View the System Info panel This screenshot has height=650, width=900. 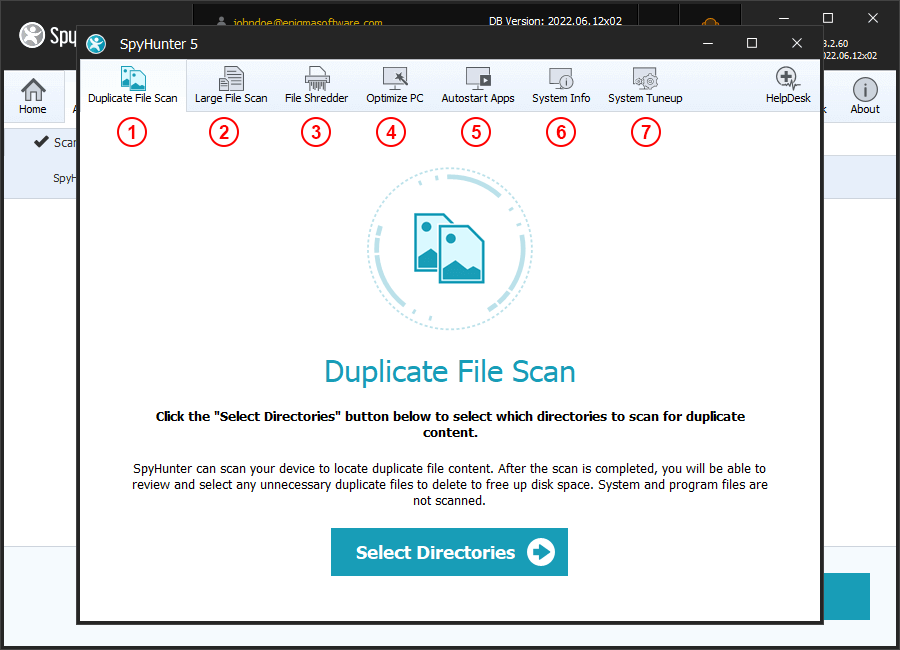[x=560, y=85]
